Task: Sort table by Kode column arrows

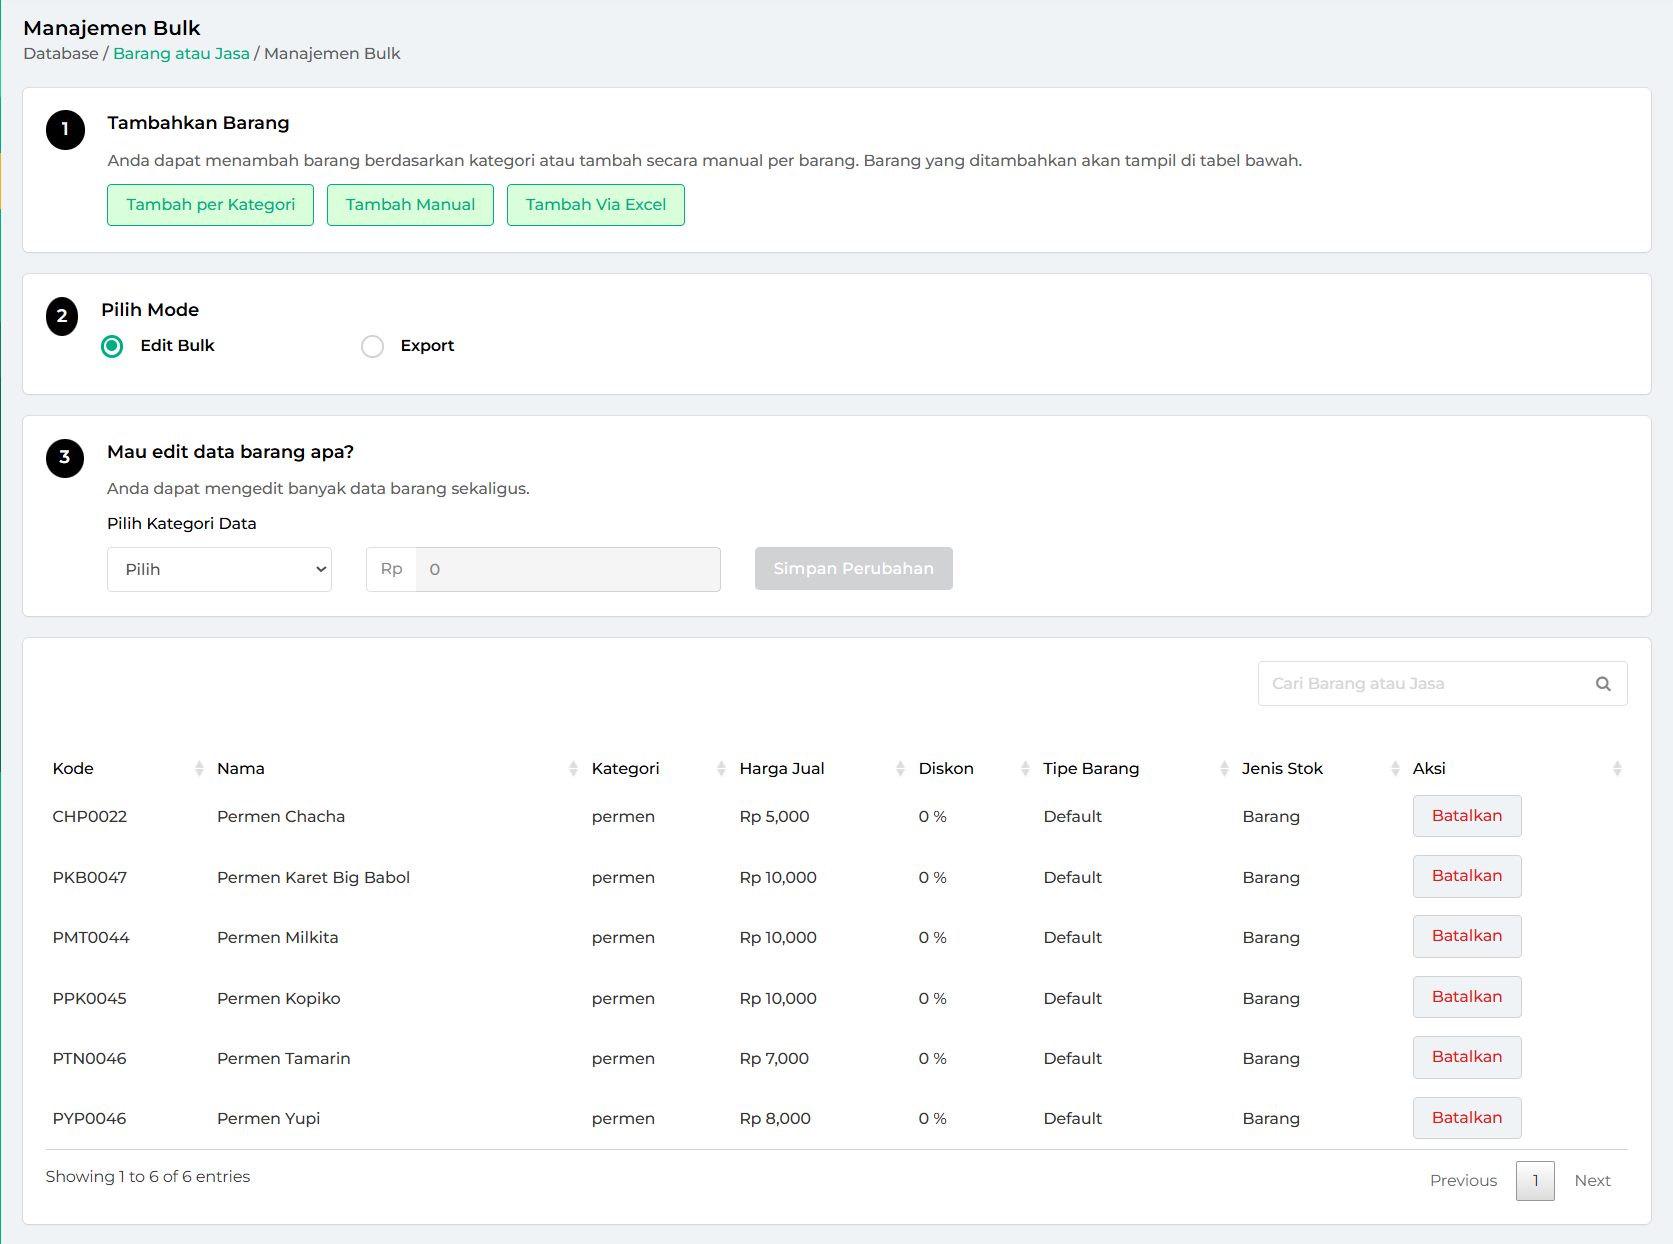Action: [199, 769]
